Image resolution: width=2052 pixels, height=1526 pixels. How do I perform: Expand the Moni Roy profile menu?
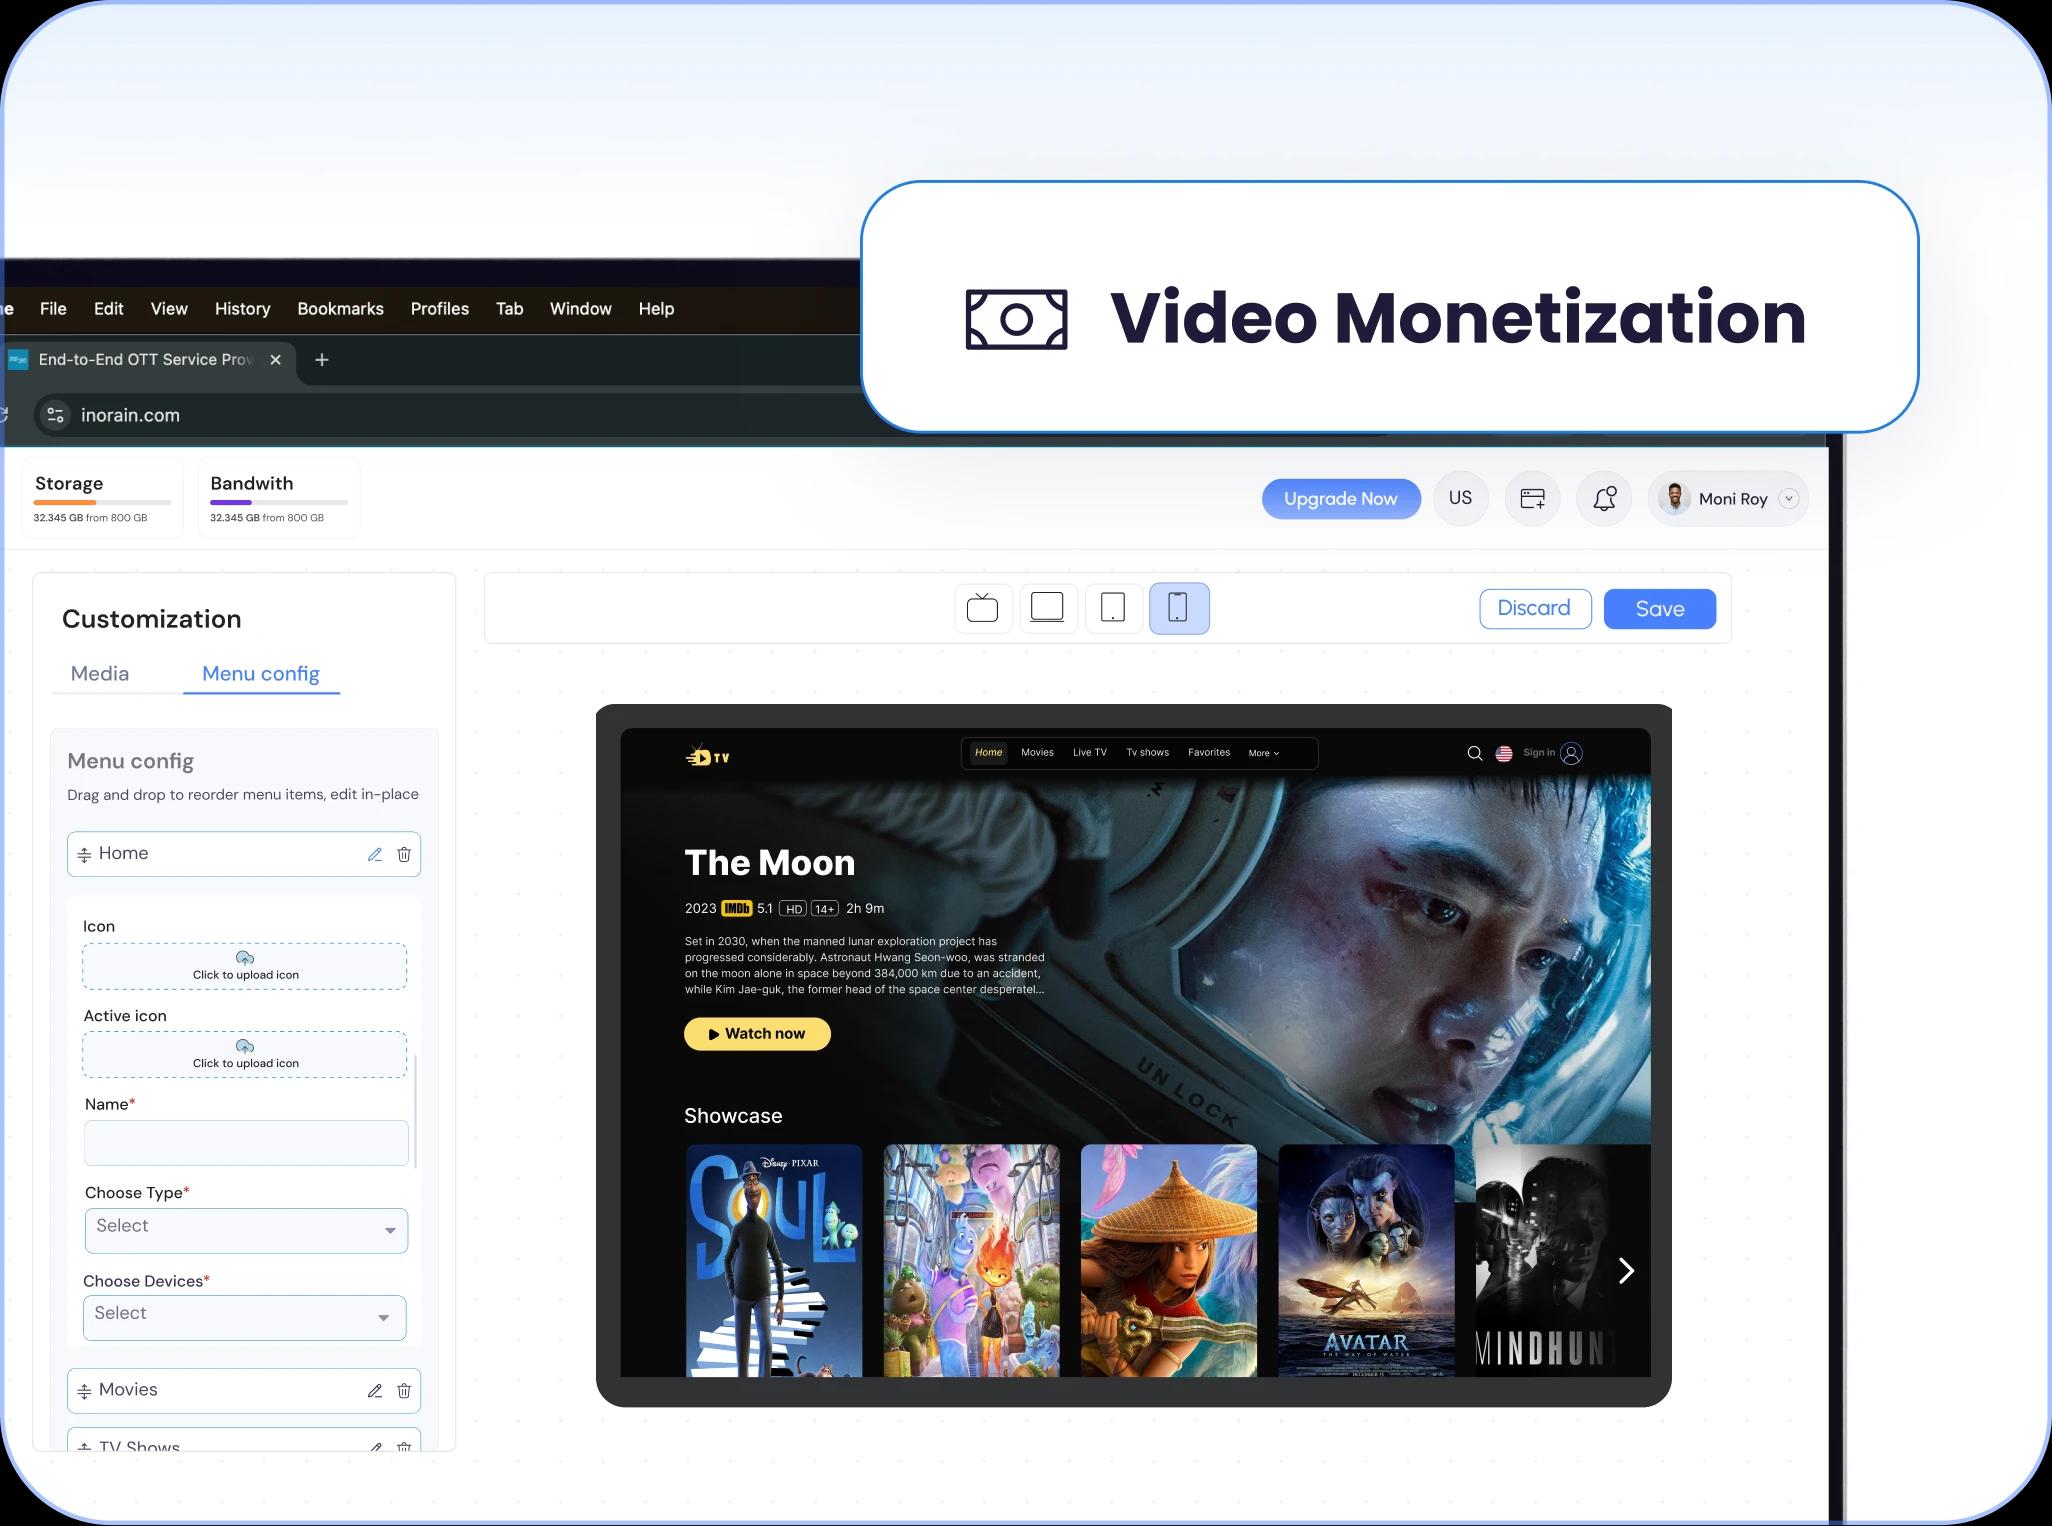click(1789, 498)
